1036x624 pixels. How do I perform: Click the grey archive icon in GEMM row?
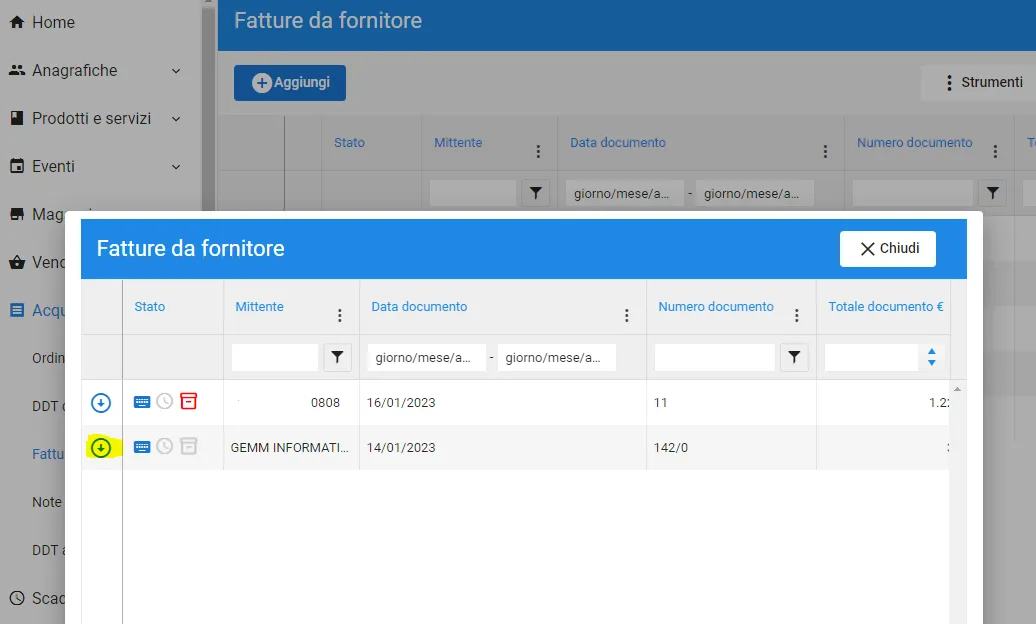(188, 446)
